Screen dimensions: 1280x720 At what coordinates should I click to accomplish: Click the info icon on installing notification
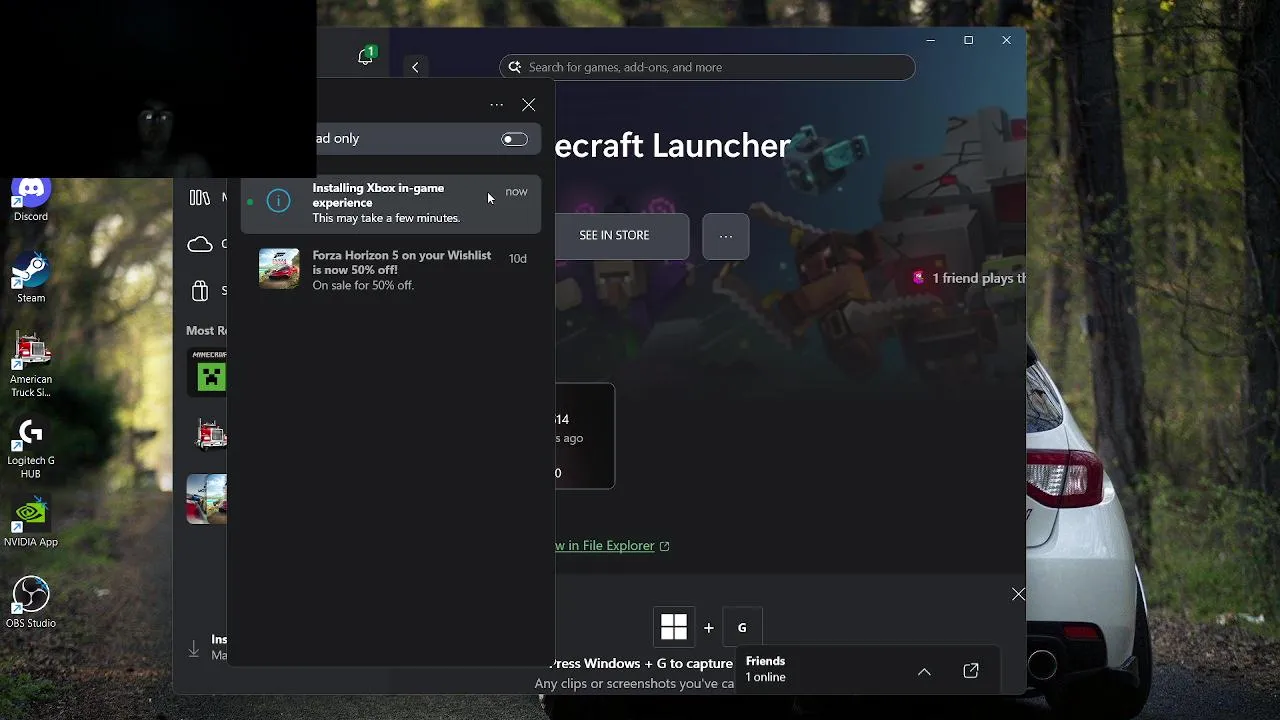(279, 200)
